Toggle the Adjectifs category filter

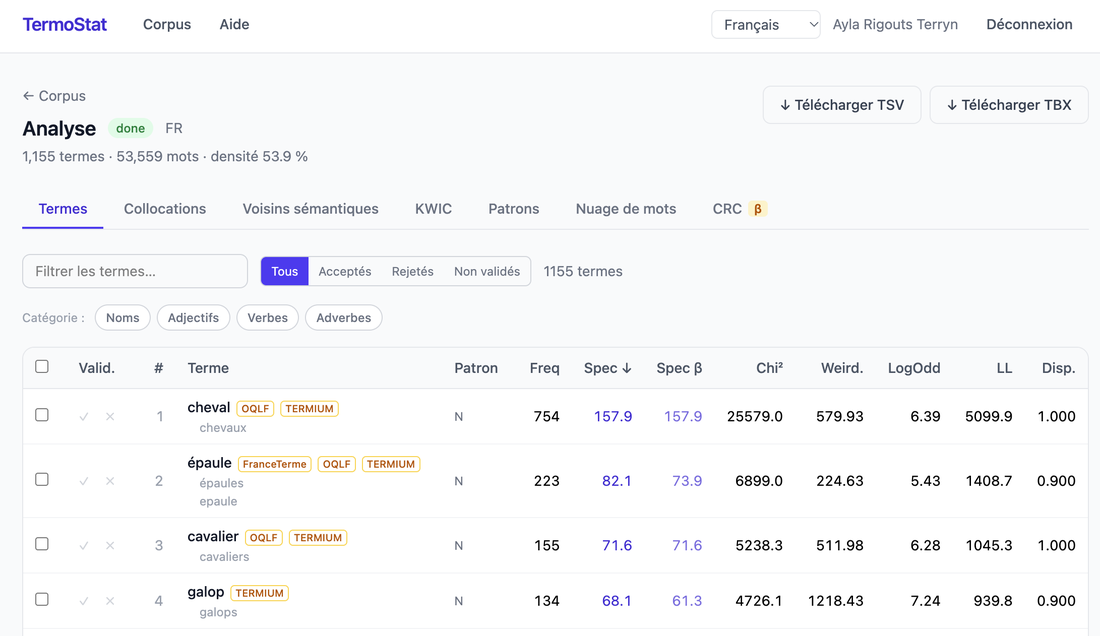pos(194,318)
